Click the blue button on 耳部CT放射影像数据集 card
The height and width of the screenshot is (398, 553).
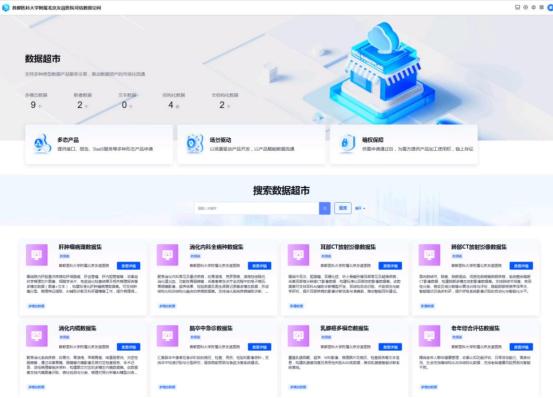(x=390, y=266)
